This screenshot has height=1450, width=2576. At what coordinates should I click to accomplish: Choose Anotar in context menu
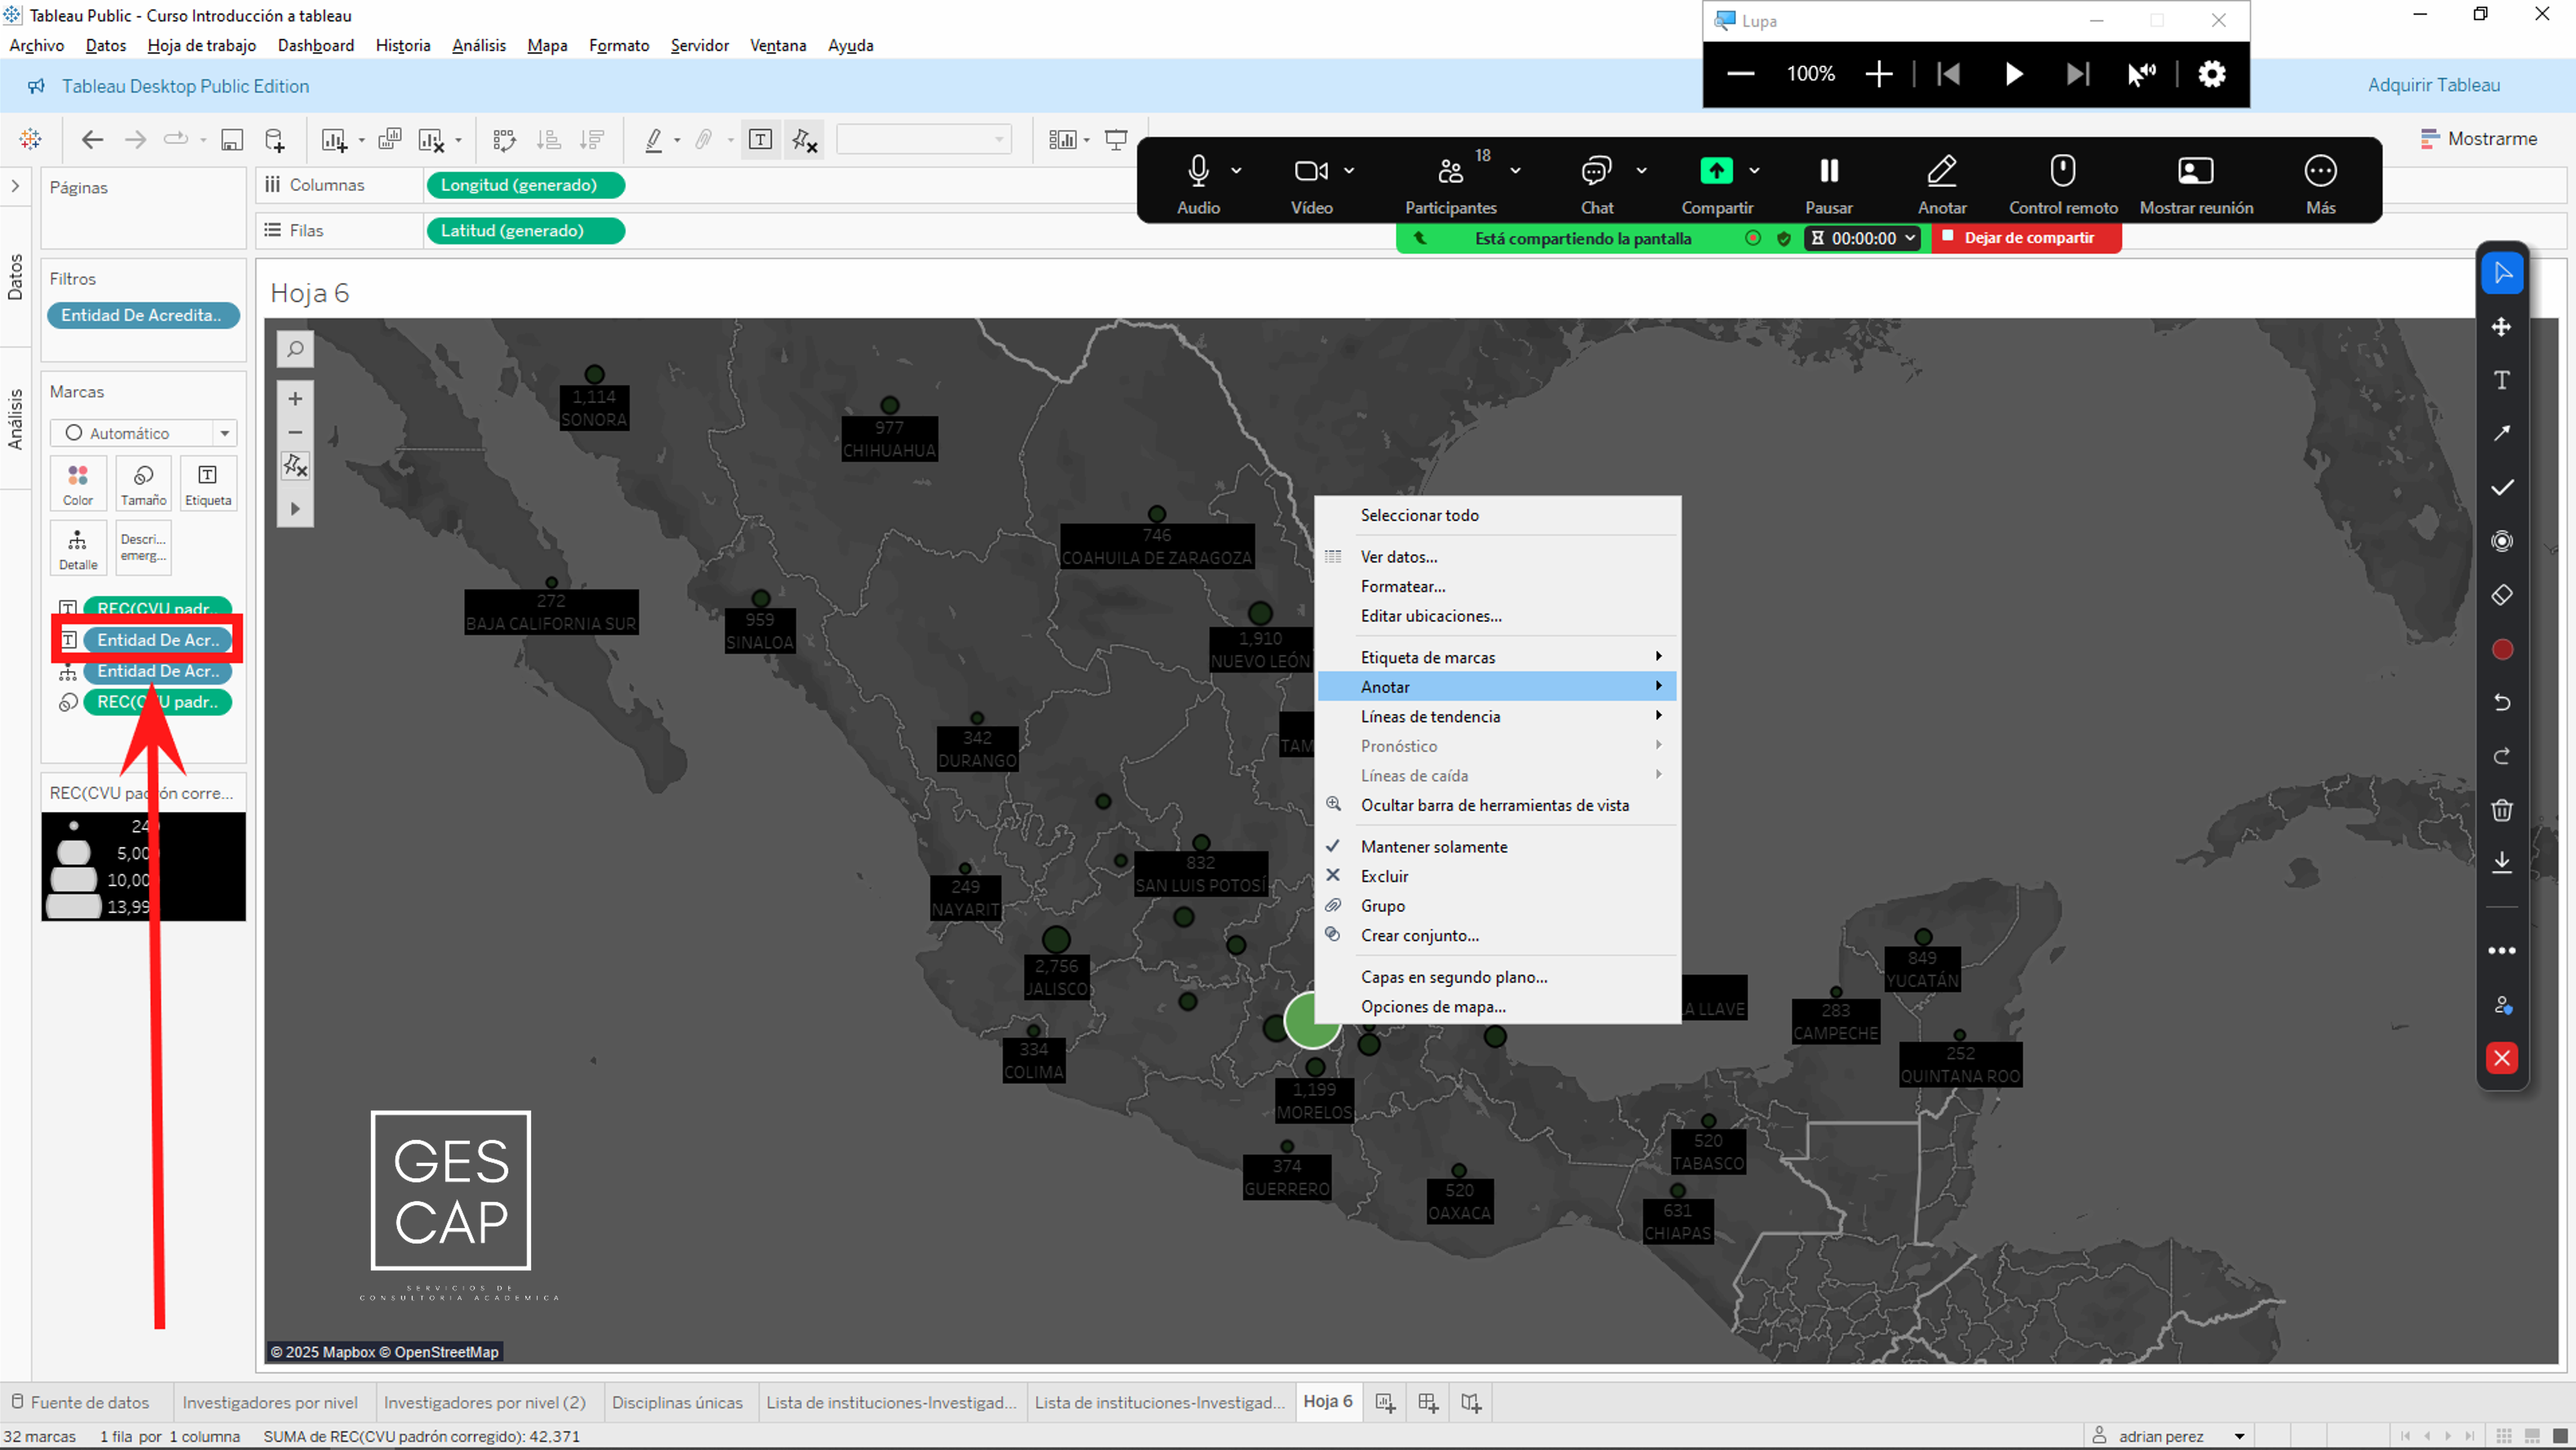point(1496,687)
